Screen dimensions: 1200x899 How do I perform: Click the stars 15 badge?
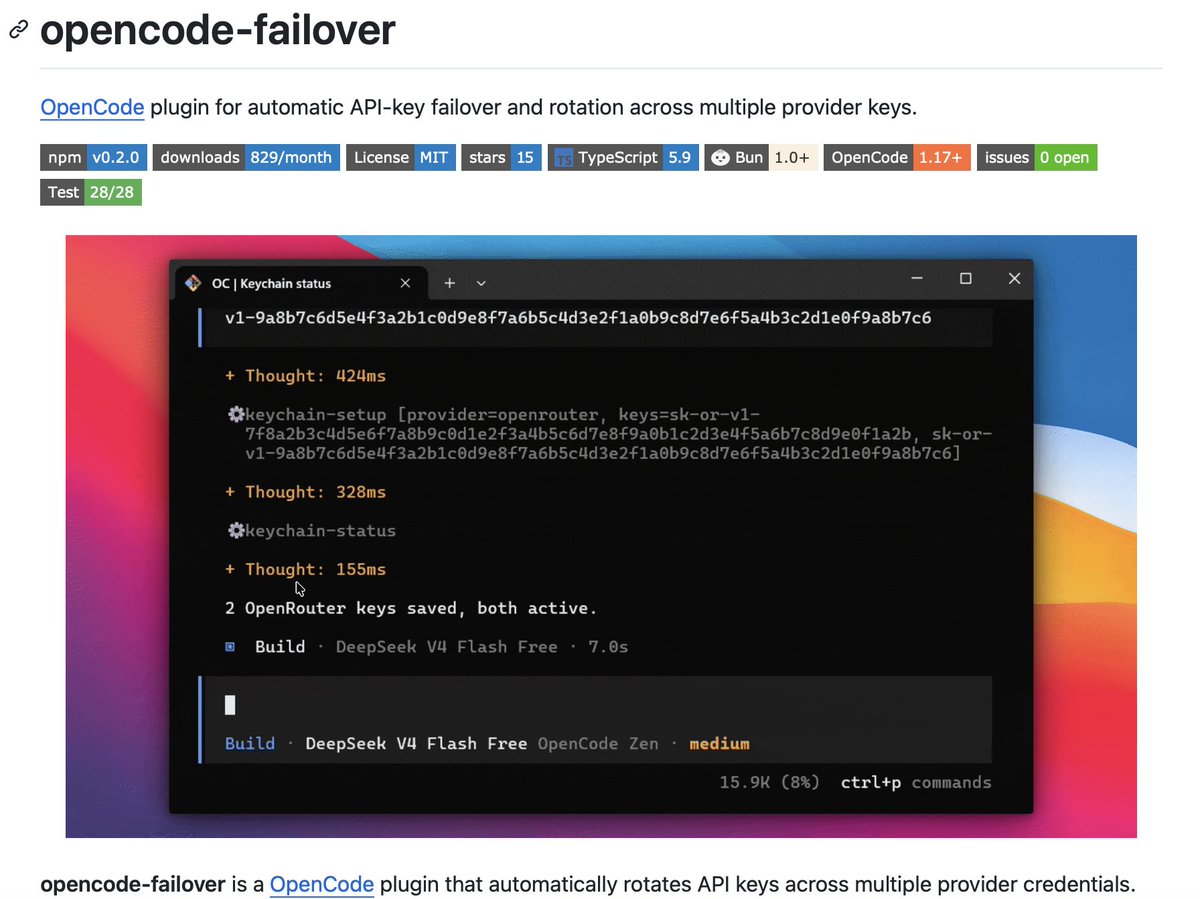[501, 157]
